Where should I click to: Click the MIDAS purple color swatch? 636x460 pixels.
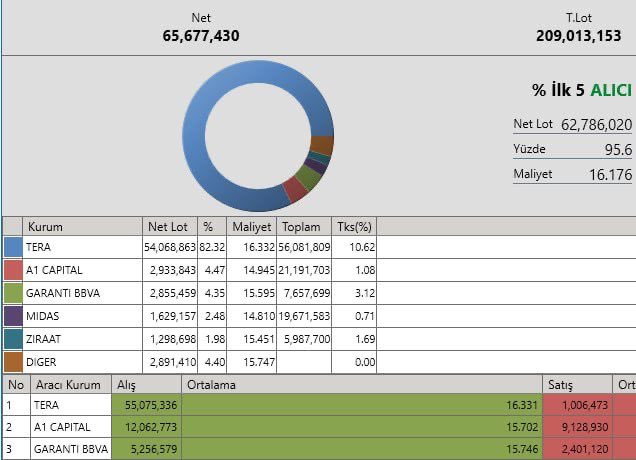click(x=13, y=316)
